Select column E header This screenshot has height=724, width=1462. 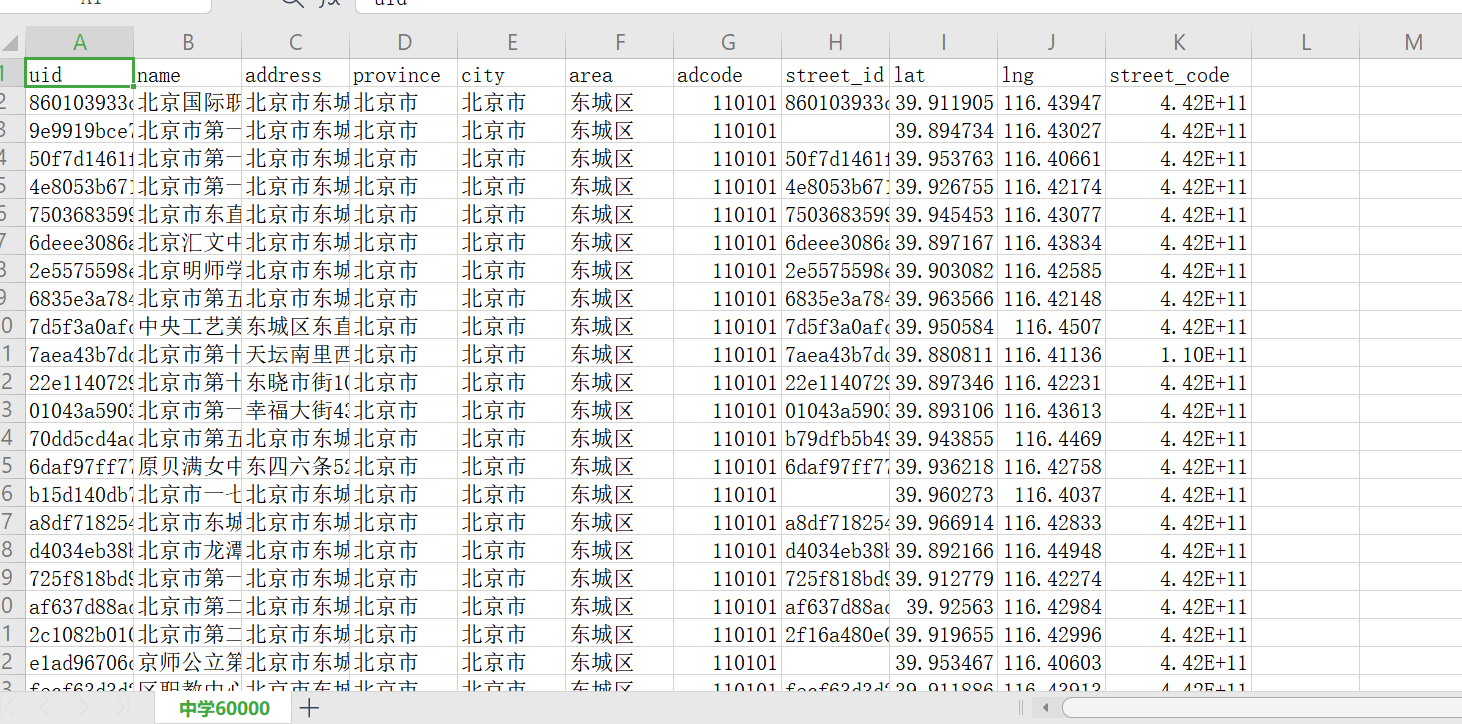(512, 42)
